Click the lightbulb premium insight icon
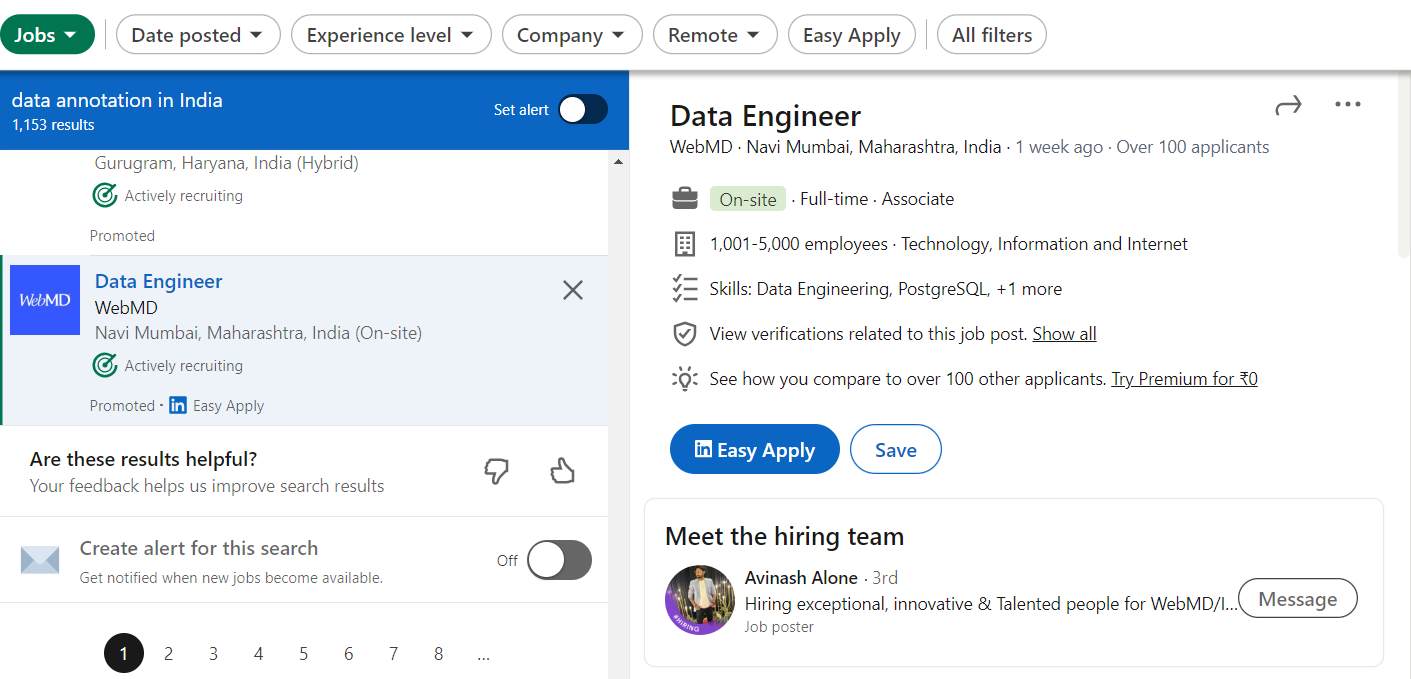Screen dimensions: 1411x679 tap(685, 379)
